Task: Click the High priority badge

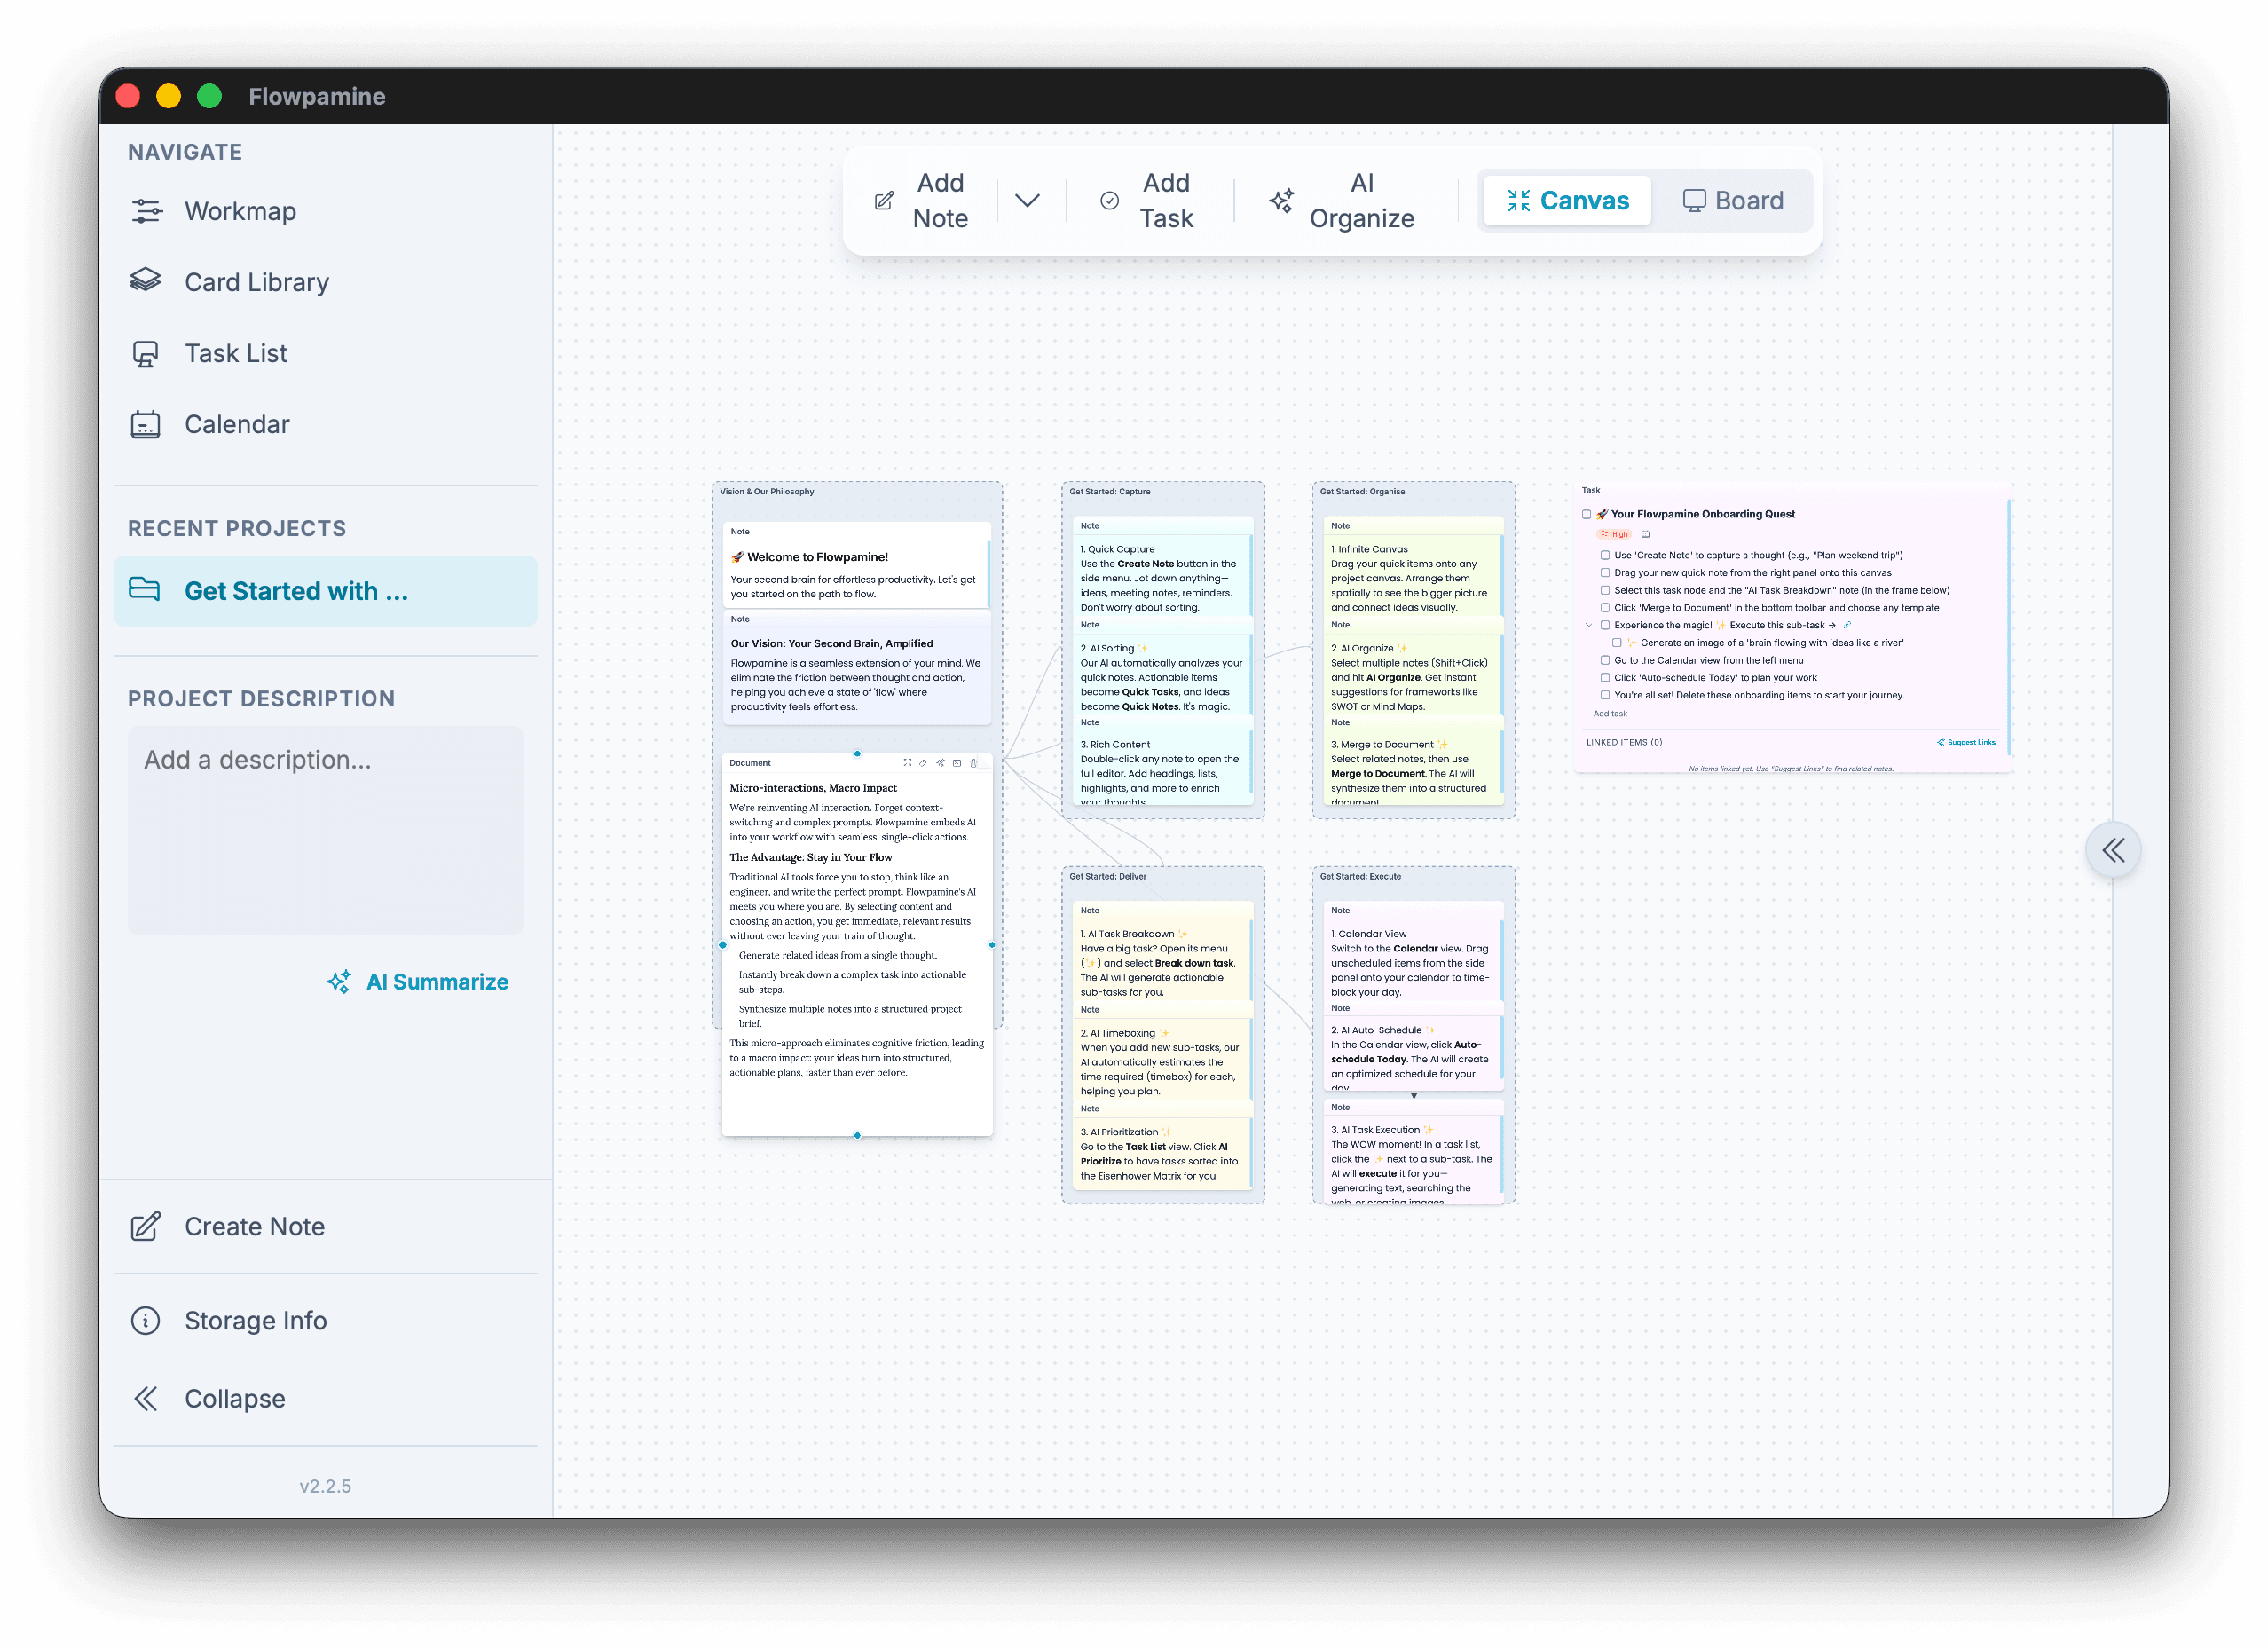Action: 1615,534
